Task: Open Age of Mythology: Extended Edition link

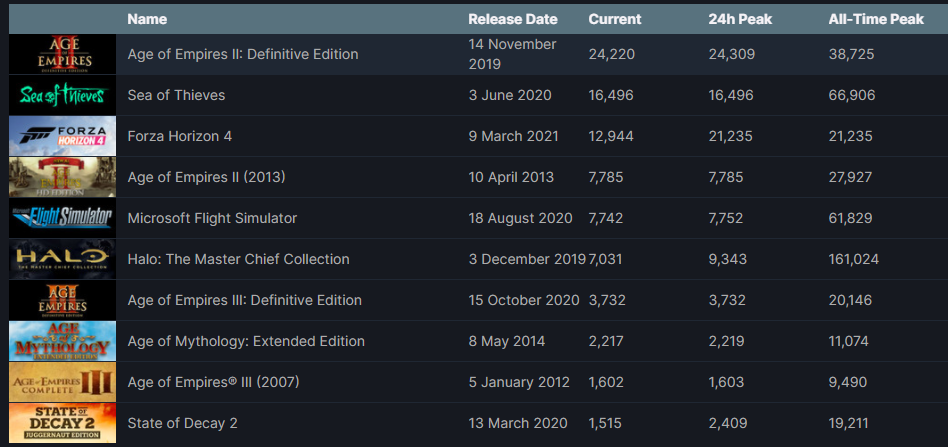Action: [246, 341]
